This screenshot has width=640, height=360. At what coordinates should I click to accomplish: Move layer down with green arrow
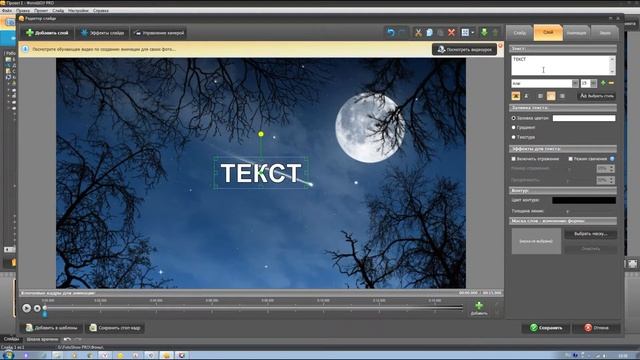click(484, 33)
